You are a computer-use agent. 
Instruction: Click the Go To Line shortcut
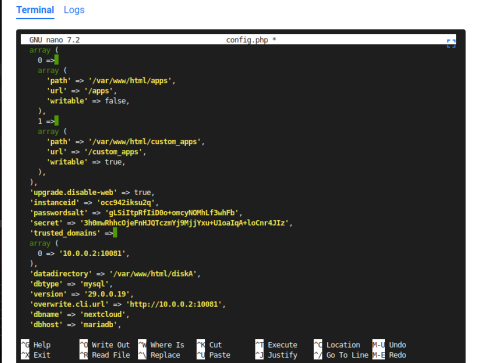coord(341,355)
